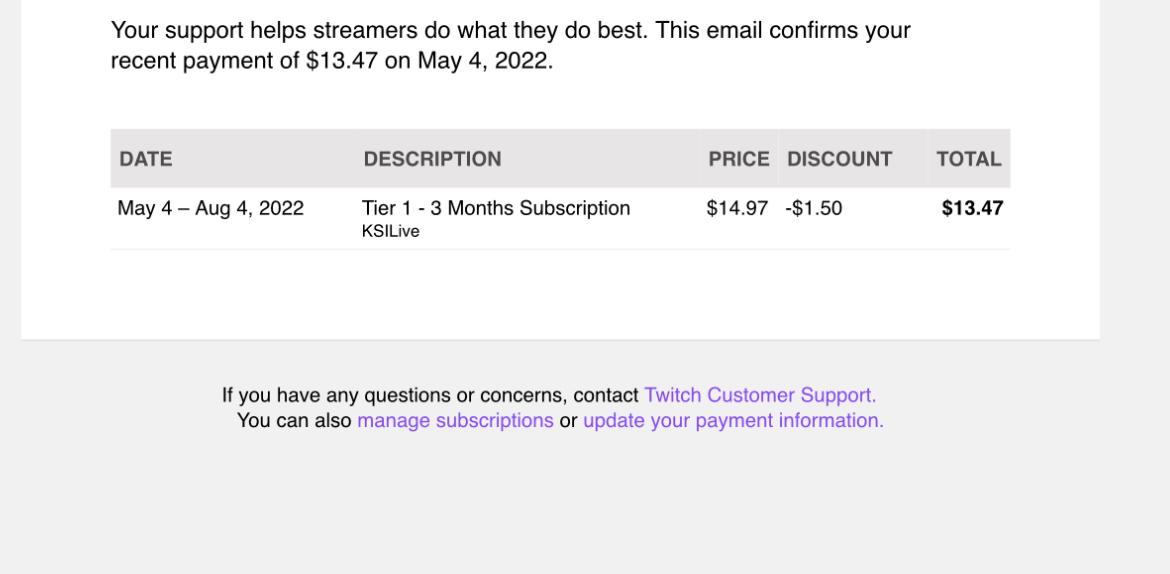Click Tier 1 - 3 Months Subscription text

click(496, 208)
